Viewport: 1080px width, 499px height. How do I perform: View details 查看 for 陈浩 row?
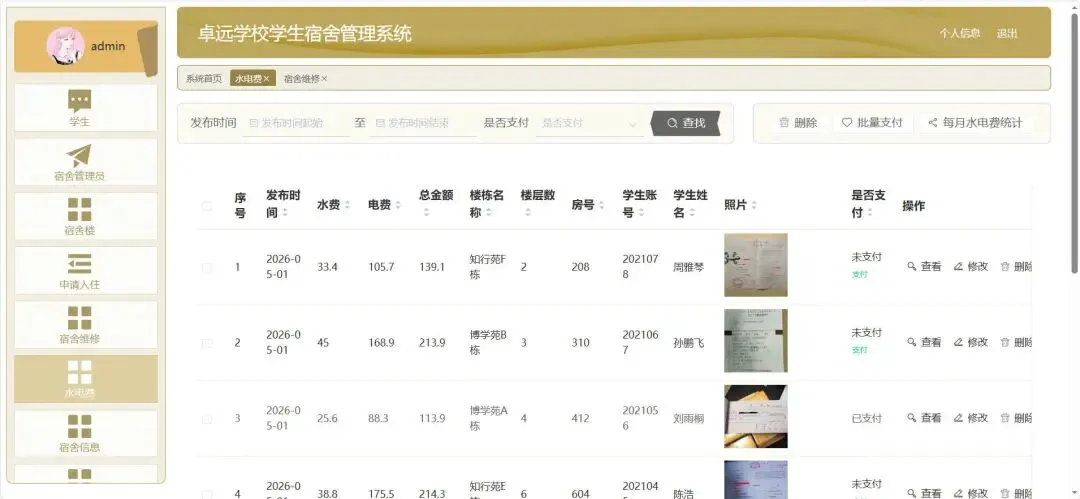click(924, 493)
